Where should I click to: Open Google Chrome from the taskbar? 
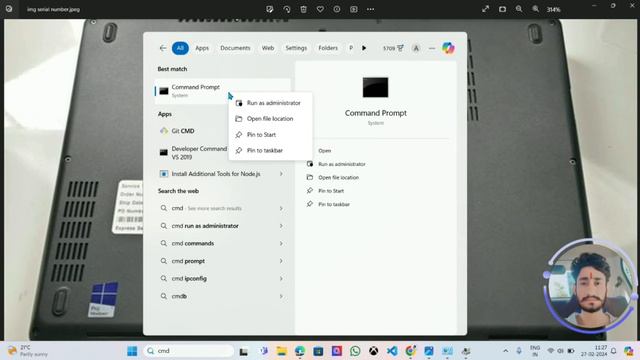point(411,351)
